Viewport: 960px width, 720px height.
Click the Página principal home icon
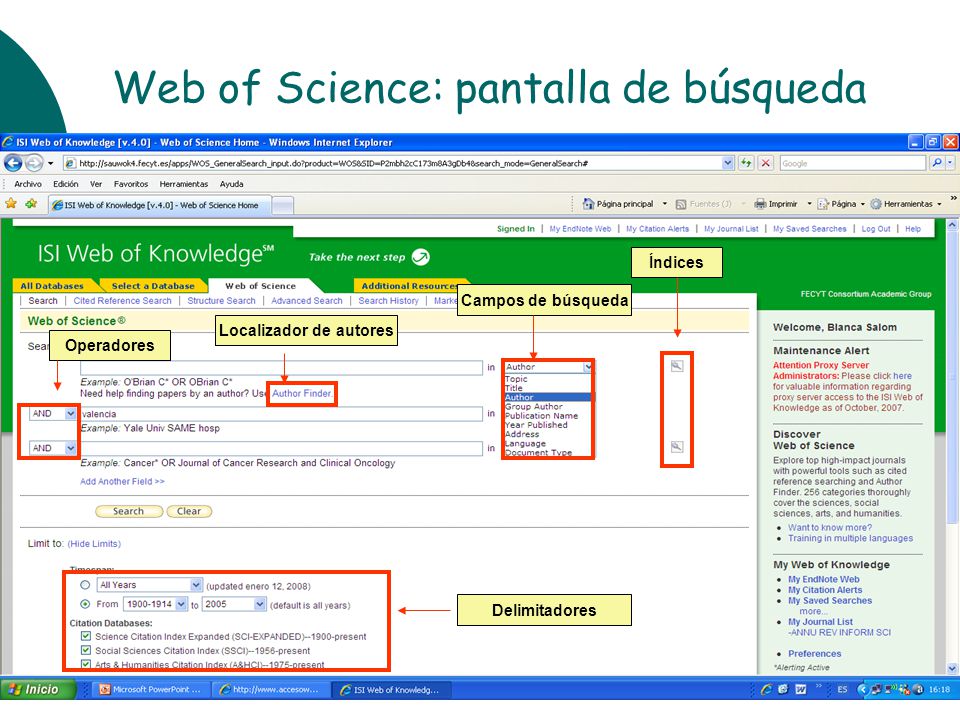click(588, 204)
